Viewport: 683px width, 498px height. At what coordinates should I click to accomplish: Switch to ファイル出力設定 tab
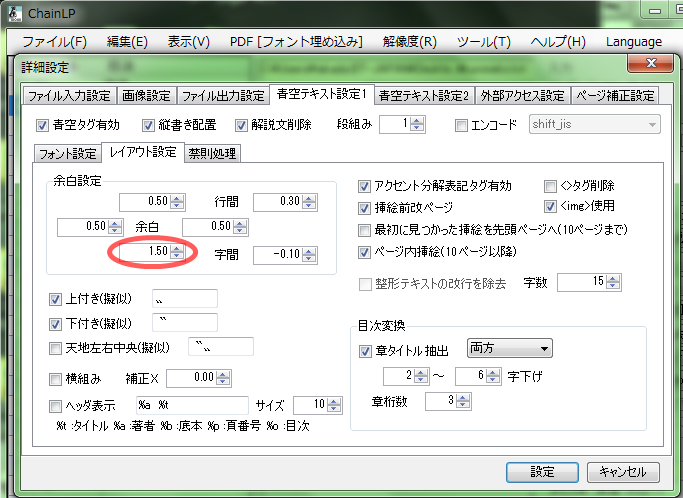pyautogui.click(x=223, y=95)
